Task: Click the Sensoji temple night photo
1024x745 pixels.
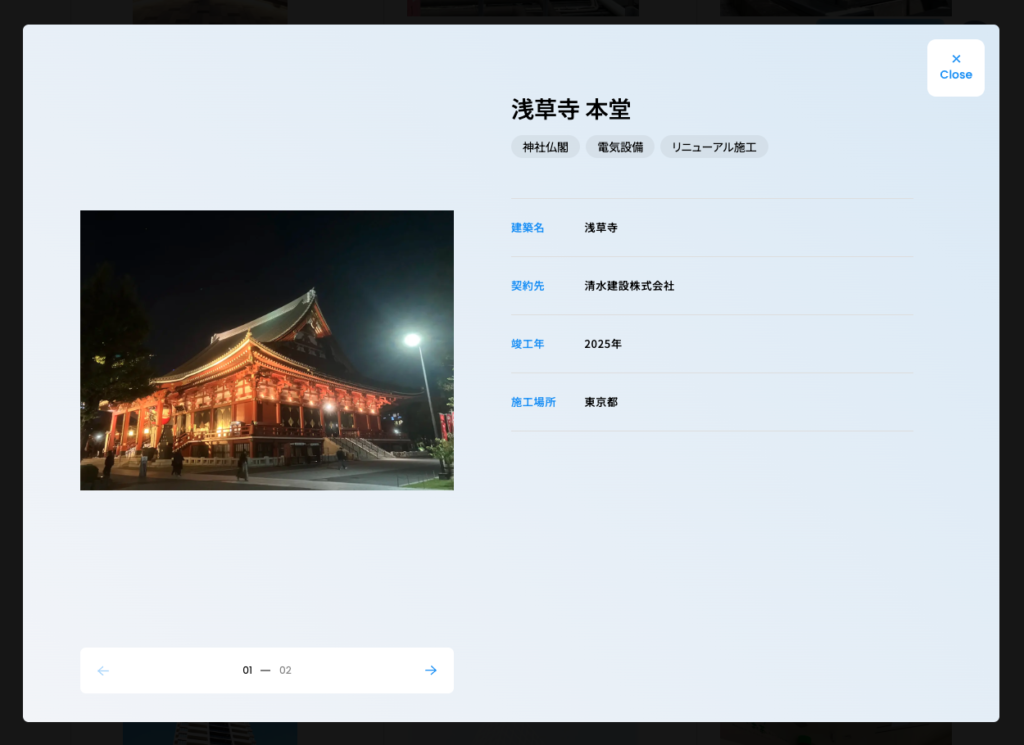Action: click(x=267, y=350)
